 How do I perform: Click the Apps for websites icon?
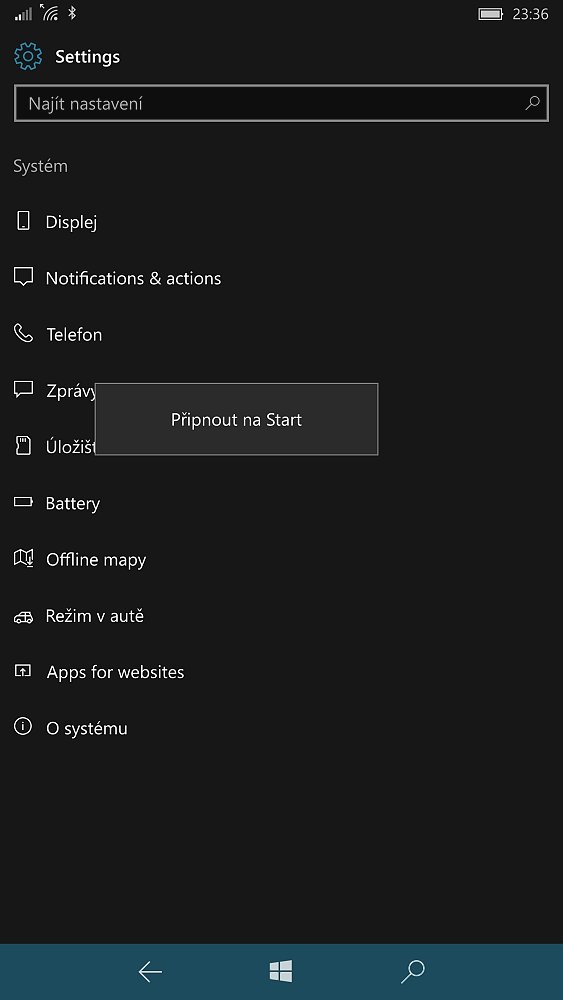click(23, 671)
